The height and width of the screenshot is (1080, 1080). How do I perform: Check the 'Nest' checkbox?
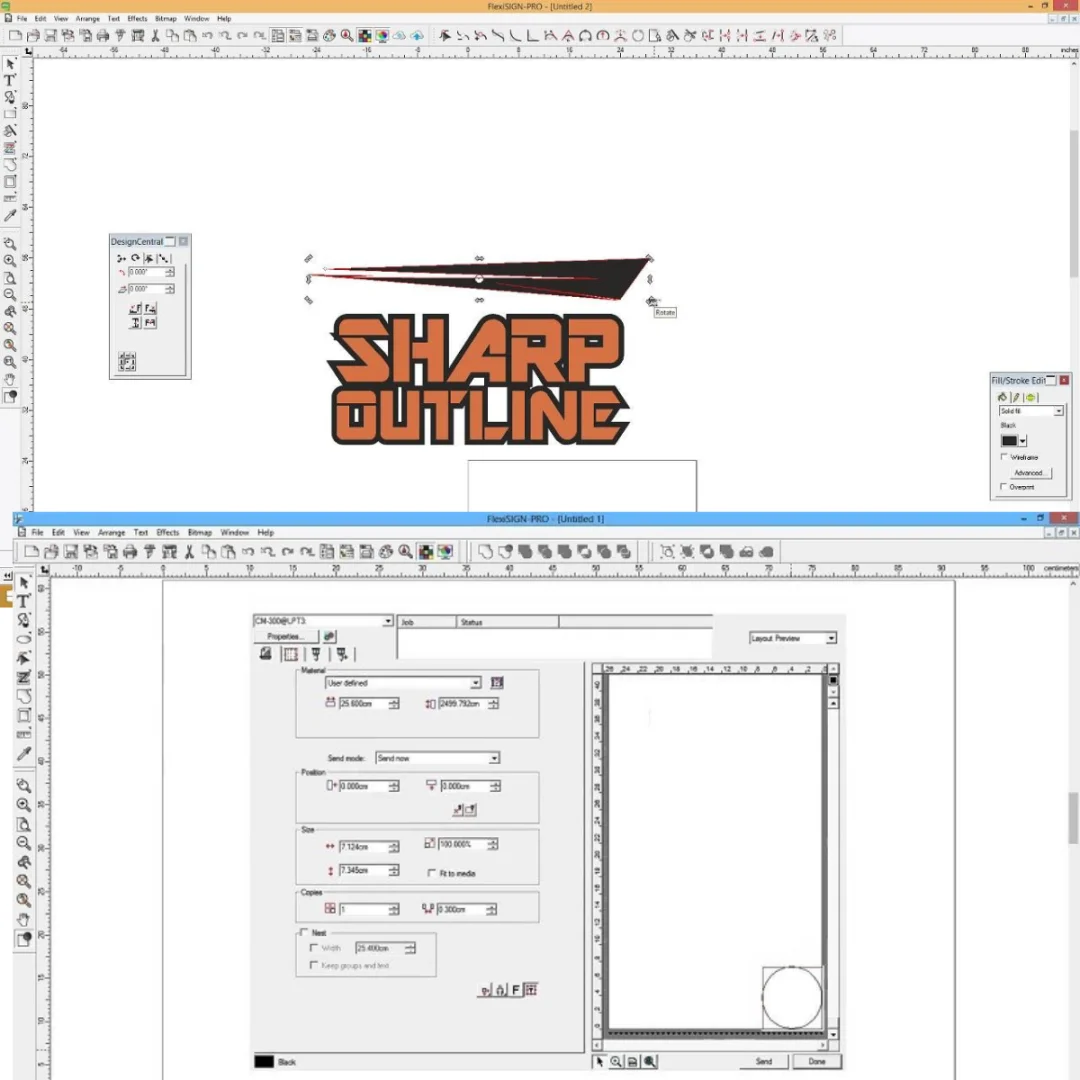pyautogui.click(x=305, y=932)
